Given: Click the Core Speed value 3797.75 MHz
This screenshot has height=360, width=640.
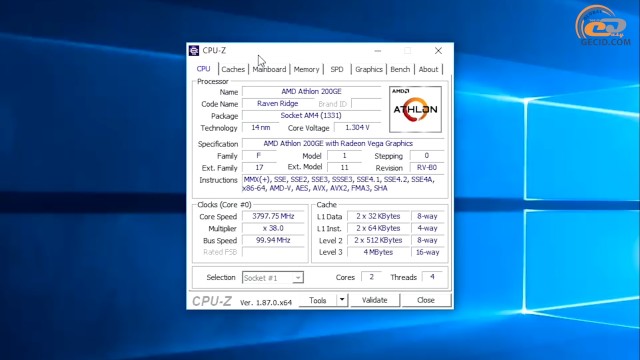Looking at the screenshot, I should 273,216.
